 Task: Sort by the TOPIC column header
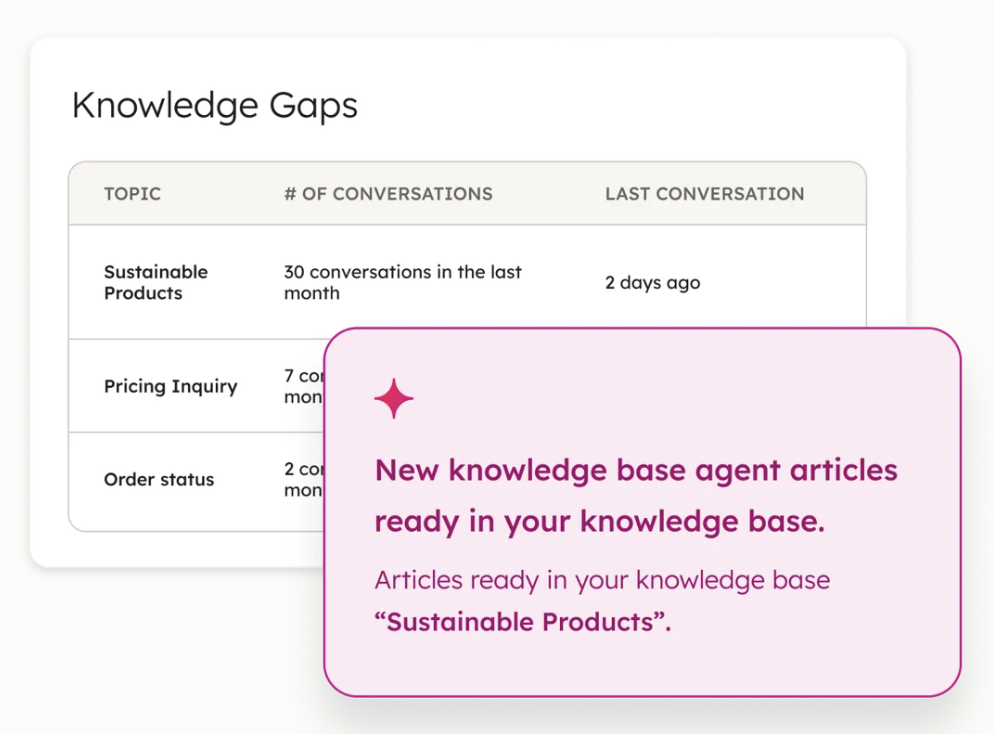coord(132,194)
